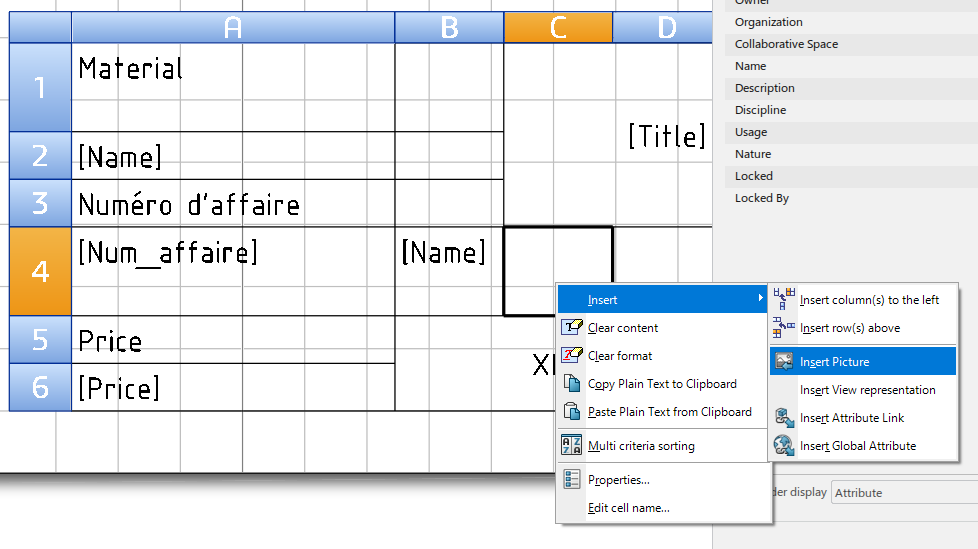Click the Insert Attribute Link icon
Viewport: 978px width, 549px height.
click(x=784, y=417)
